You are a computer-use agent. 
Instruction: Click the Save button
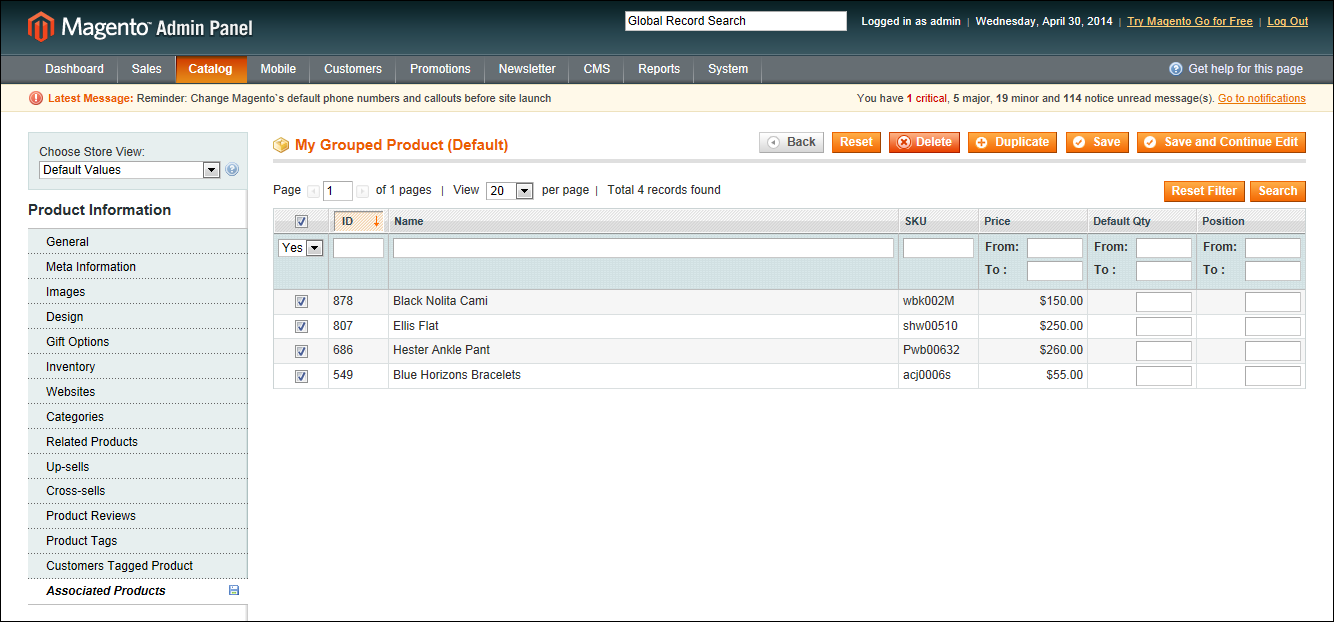point(1097,142)
